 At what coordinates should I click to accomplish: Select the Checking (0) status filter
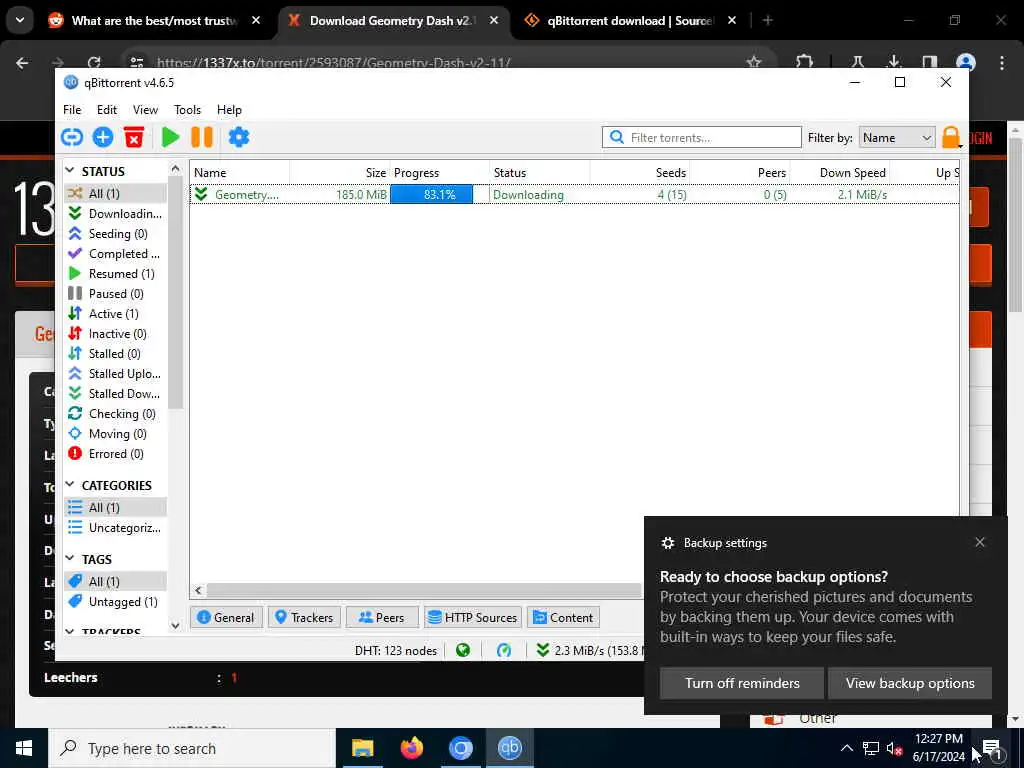pos(116,414)
